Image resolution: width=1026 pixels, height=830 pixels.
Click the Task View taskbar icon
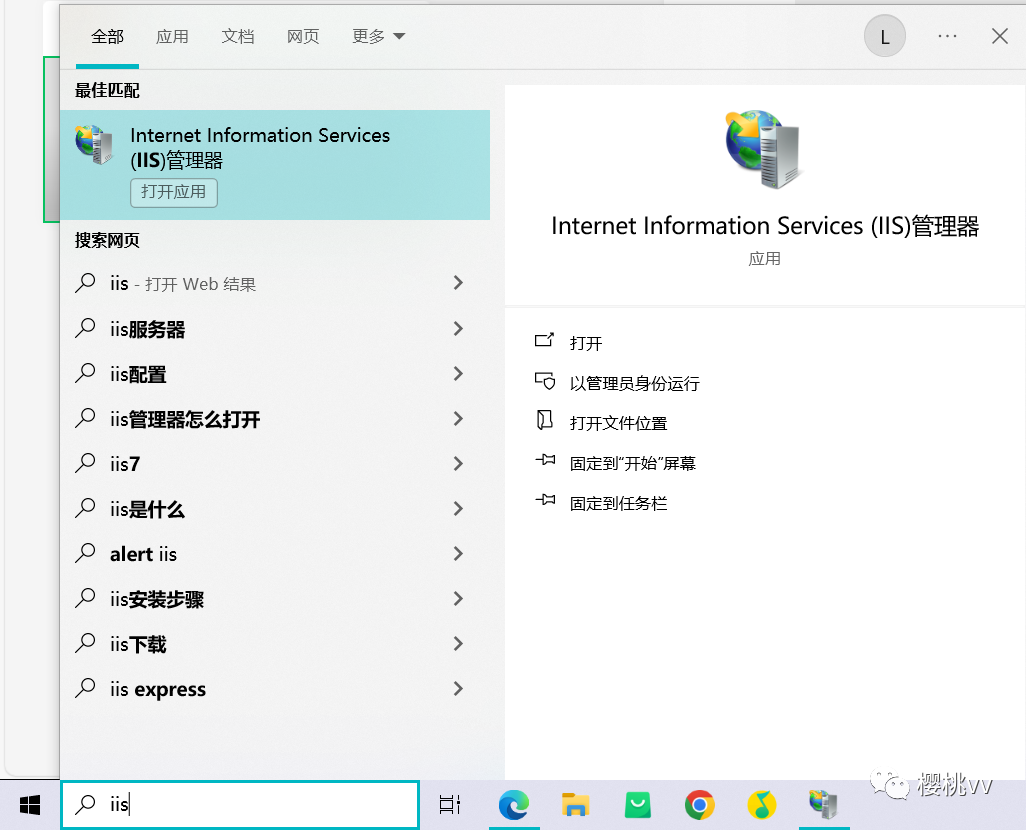point(450,804)
